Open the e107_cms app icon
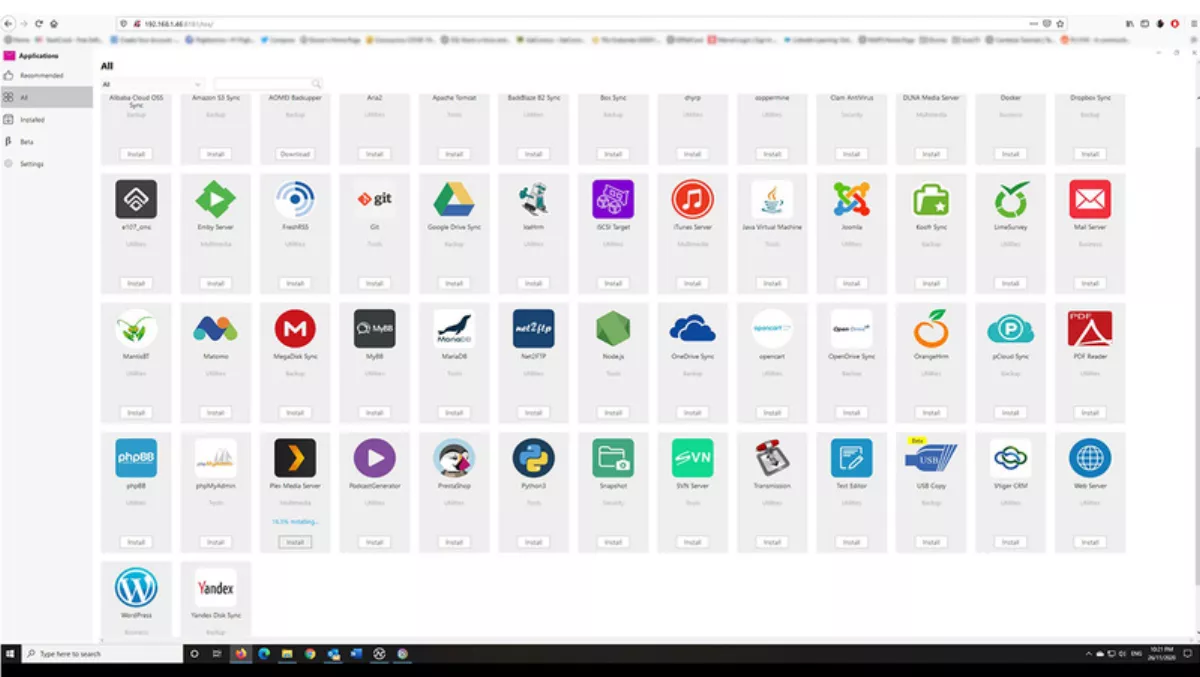The height and width of the screenshot is (677, 1200). tap(136, 199)
